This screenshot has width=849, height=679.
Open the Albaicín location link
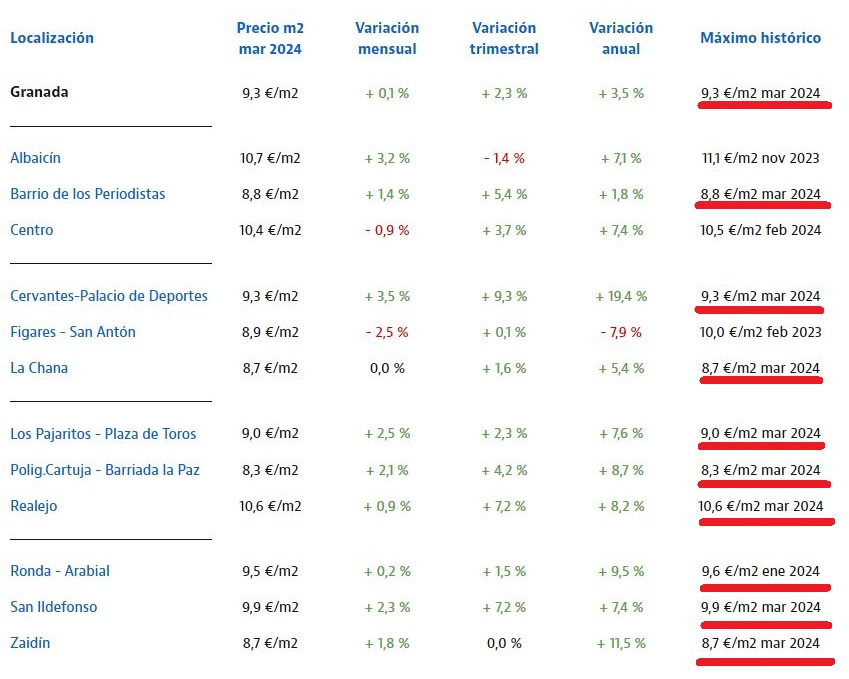point(36,158)
